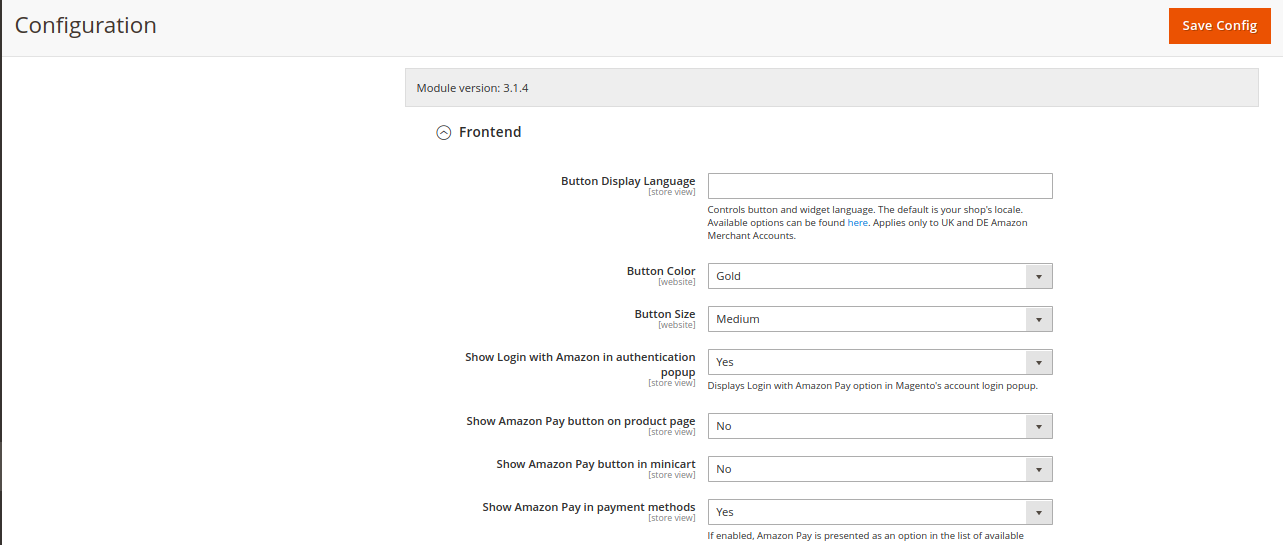Focus the Button Display Language field
The width and height of the screenshot is (1283, 545).
coord(880,186)
